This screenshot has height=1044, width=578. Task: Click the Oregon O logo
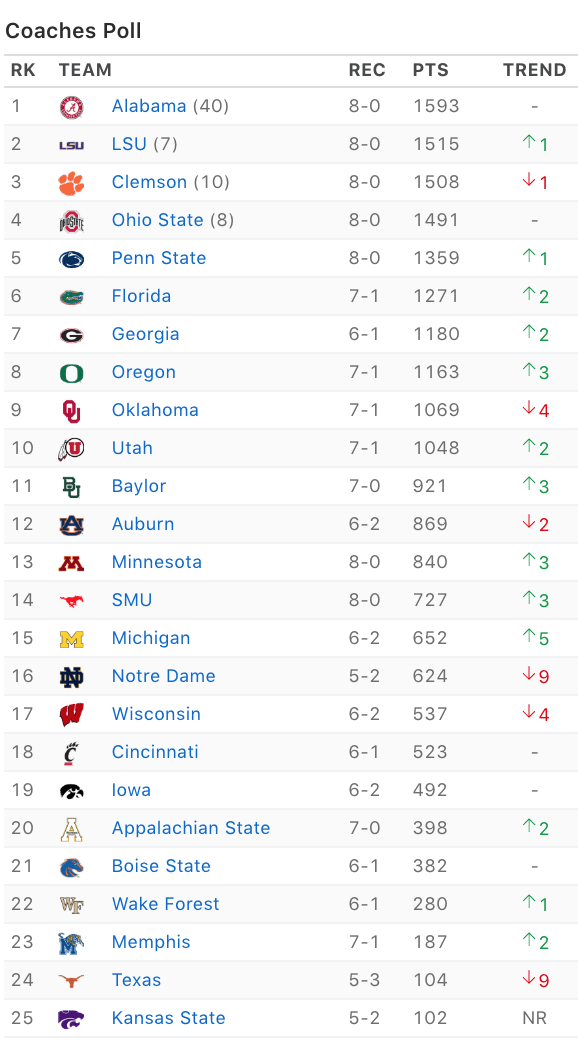click(x=71, y=373)
